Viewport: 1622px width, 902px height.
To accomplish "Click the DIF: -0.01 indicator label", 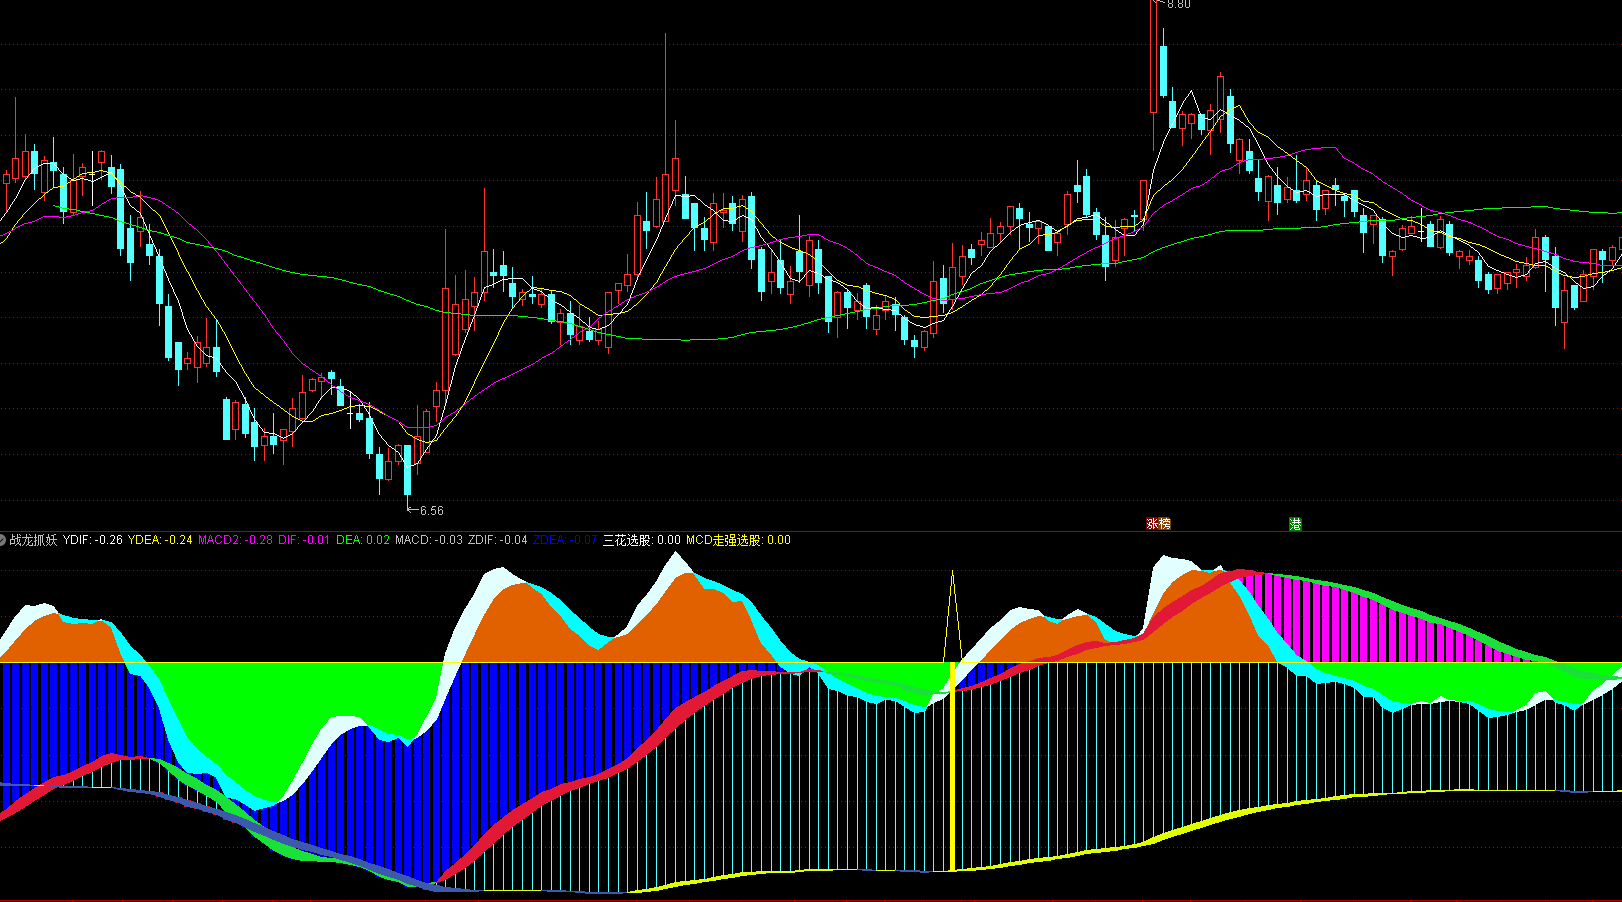I will [304, 540].
